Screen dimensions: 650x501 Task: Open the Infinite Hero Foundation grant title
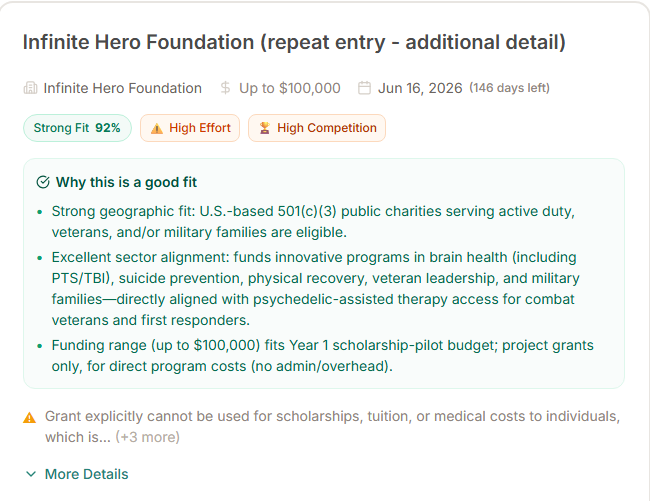(x=294, y=43)
